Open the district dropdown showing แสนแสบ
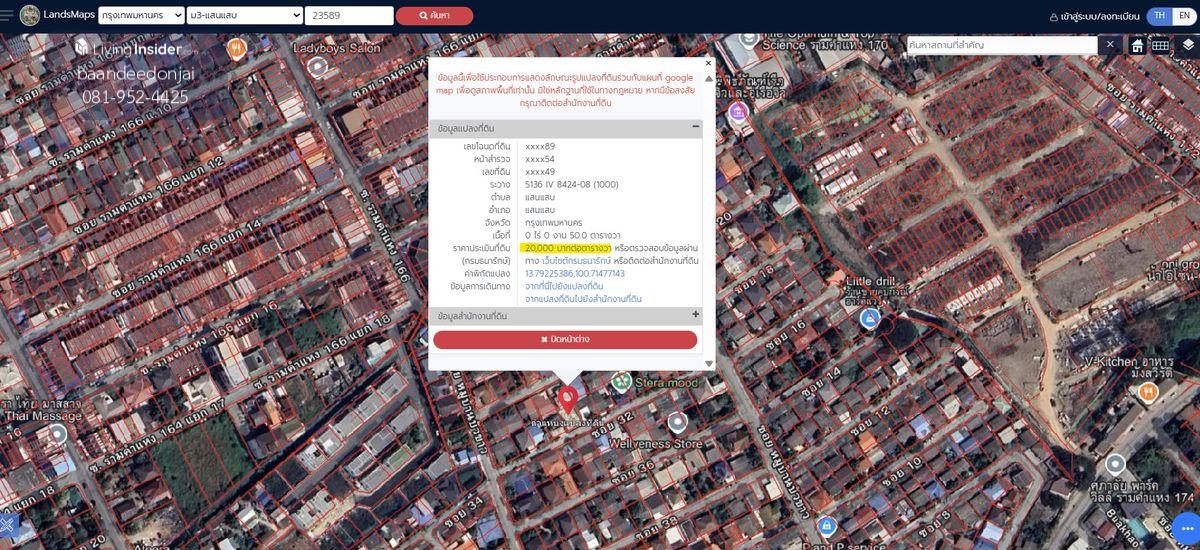This screenshot has width=1200, height=550. (244, 16)
